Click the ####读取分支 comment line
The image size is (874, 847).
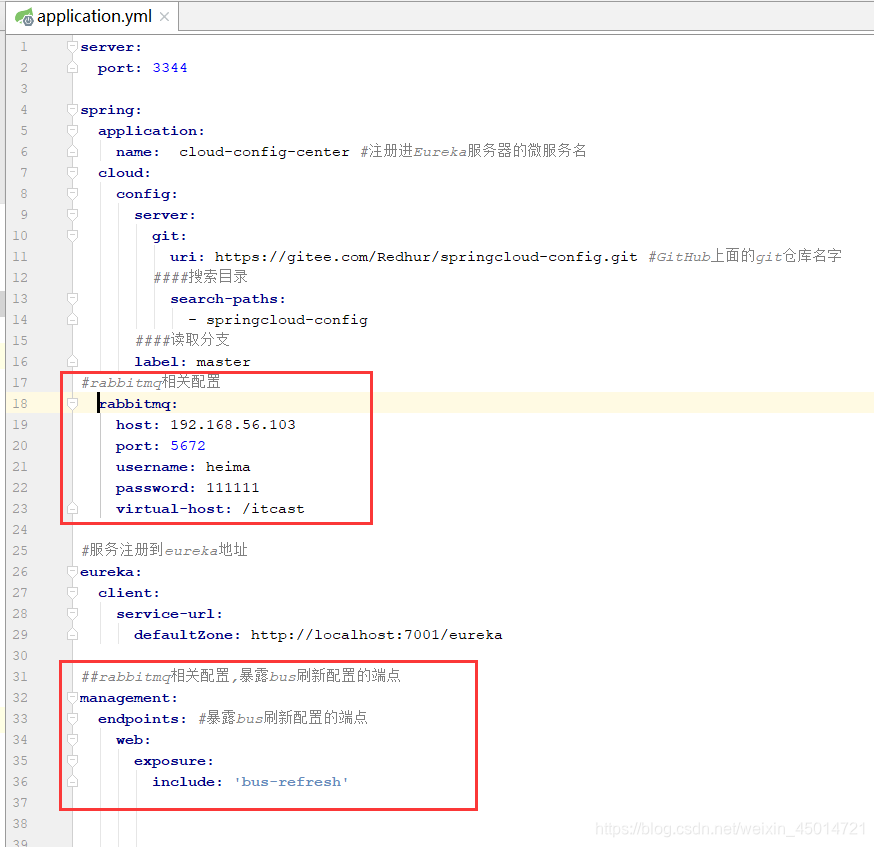tap(182, 340)
